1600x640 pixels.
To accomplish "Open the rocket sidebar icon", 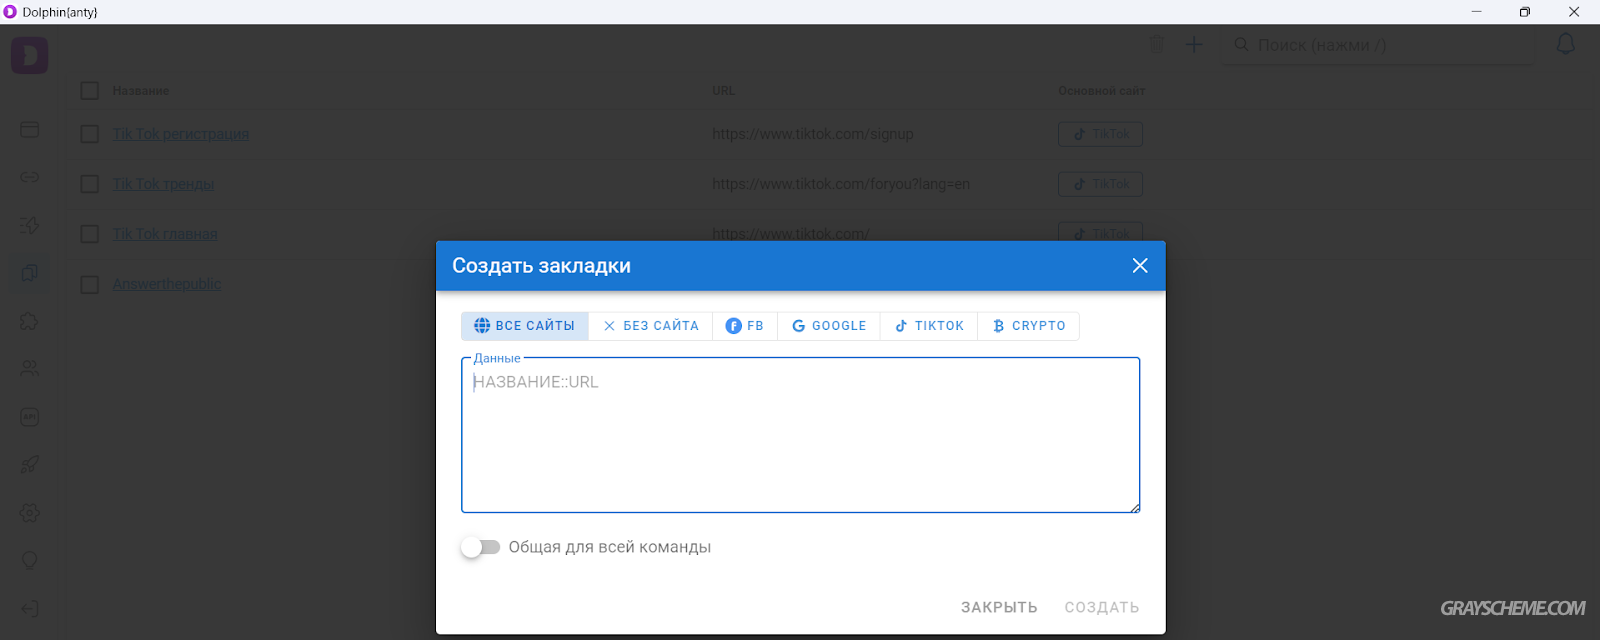I will (30, 464).
